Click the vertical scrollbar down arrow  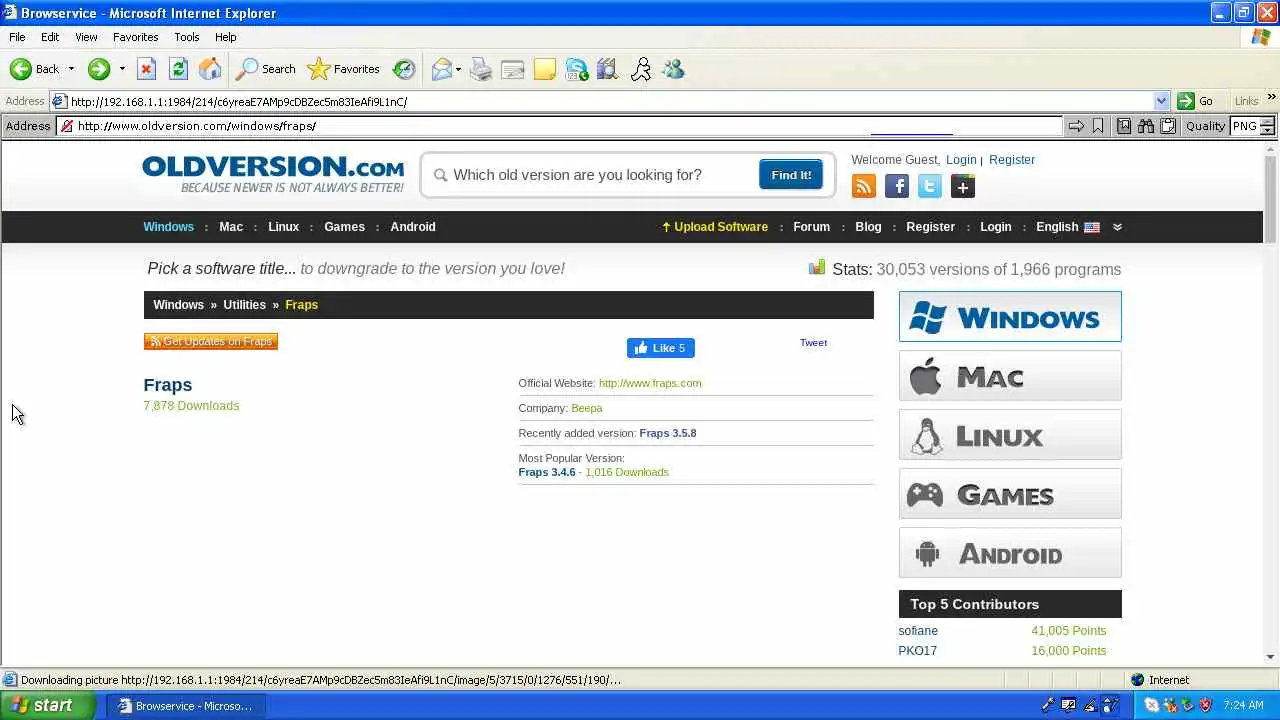(x=1271, y=657)
